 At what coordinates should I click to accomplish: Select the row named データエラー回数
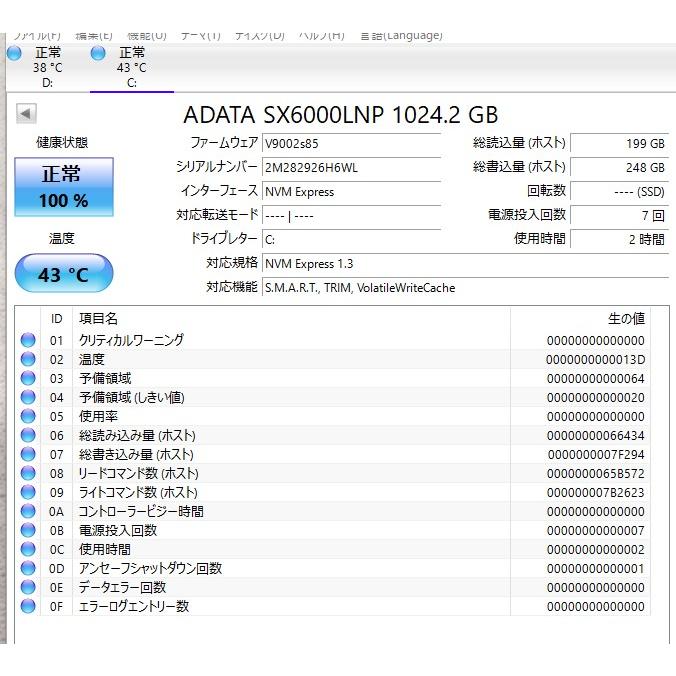click(x=332, y=587)
